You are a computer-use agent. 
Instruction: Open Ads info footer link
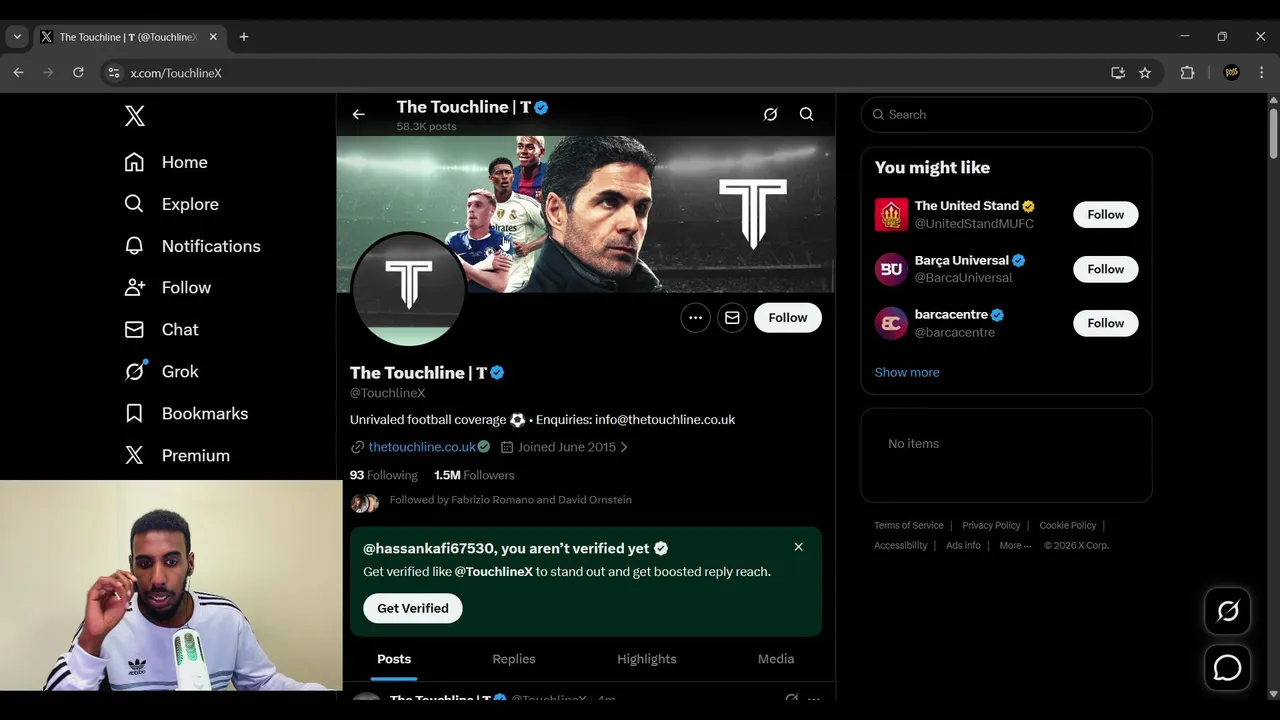[x=963, y=546]
